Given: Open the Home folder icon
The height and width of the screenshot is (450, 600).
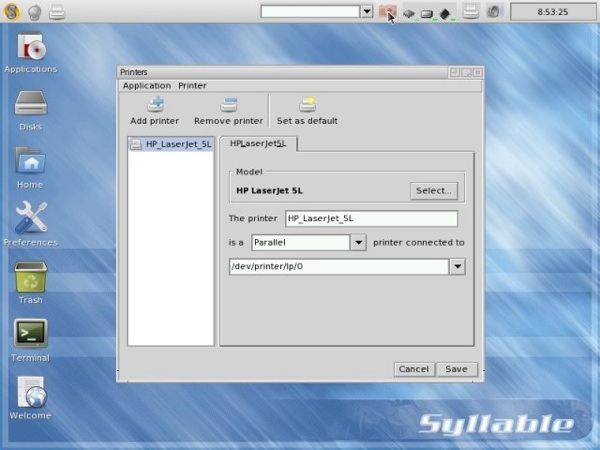Looking at the screenshot, I should coord(30,161).
